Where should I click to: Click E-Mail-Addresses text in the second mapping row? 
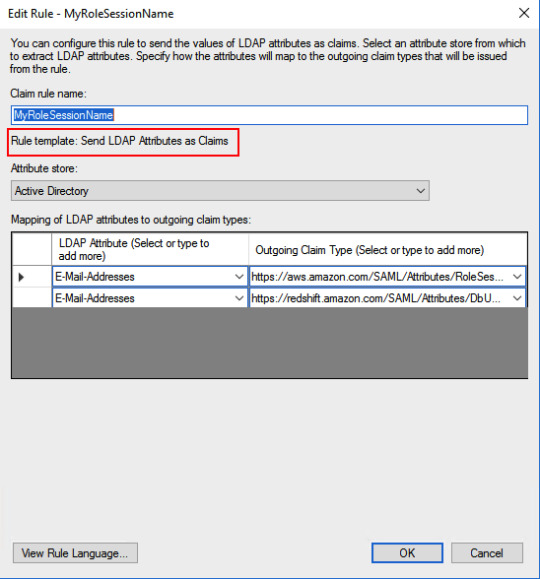click(95, 298)
